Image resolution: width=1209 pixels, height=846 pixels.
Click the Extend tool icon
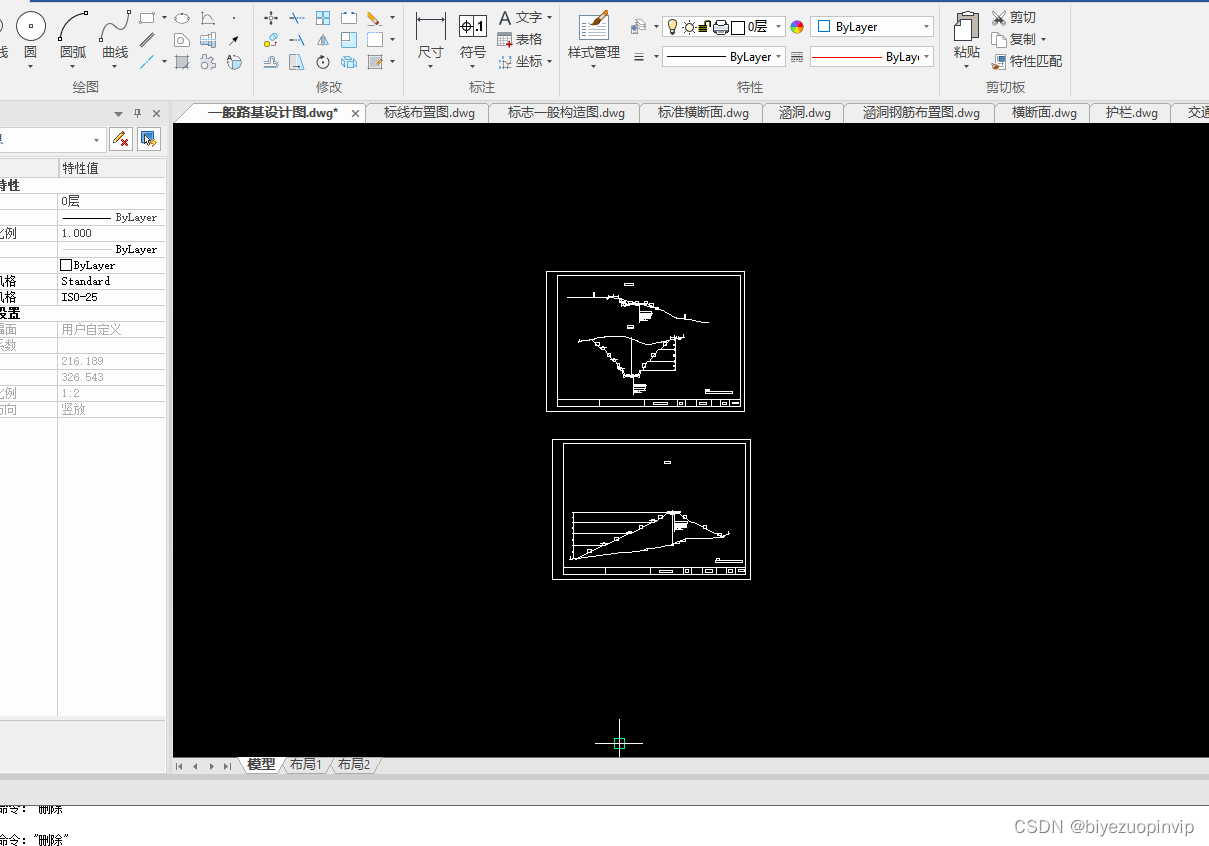tap(297, 40)
